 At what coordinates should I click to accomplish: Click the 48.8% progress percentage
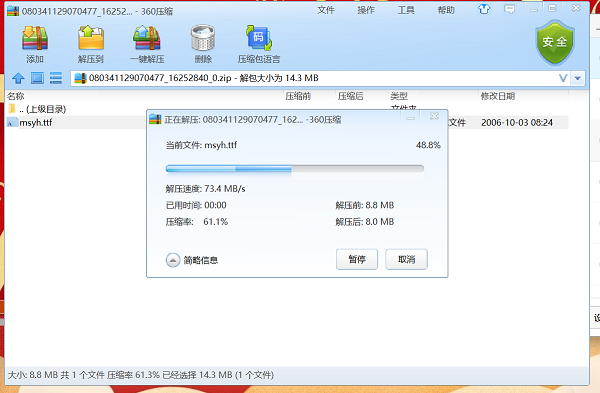pos(428,145)
